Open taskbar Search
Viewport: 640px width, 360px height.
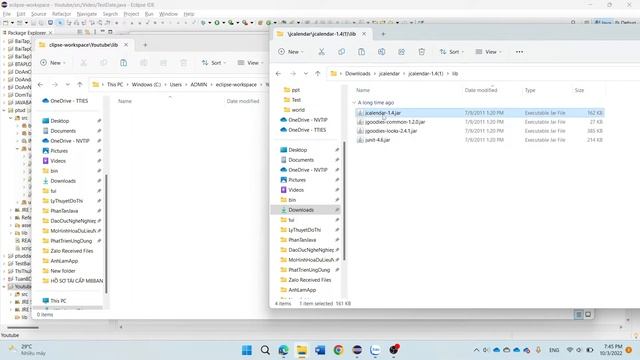265,350
